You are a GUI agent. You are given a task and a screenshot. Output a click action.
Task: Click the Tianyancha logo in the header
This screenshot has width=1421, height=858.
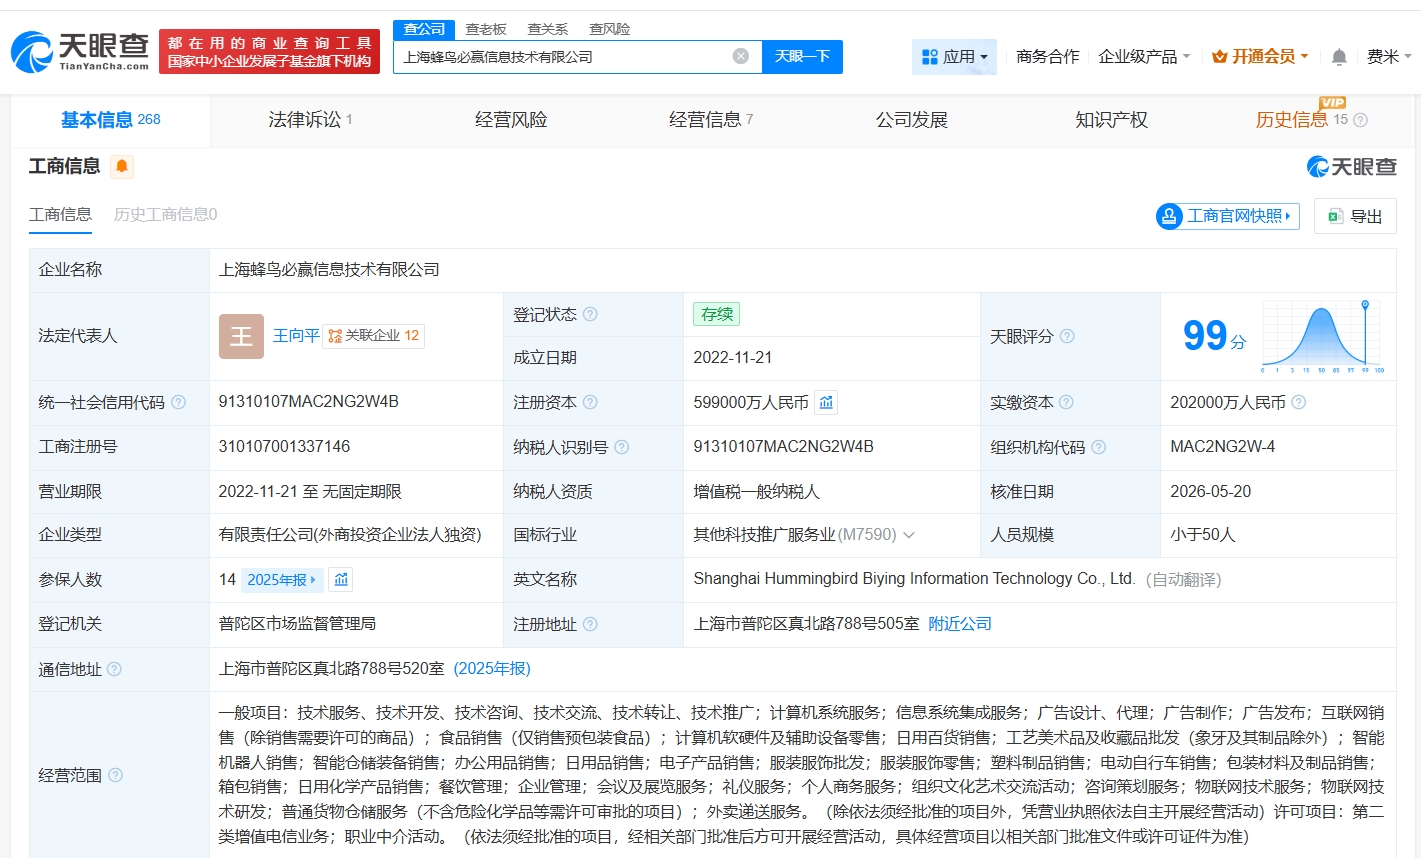tap(80, 52)
